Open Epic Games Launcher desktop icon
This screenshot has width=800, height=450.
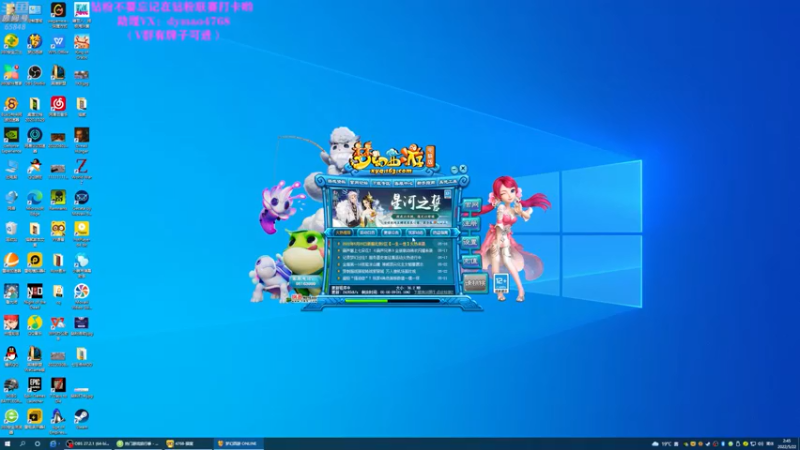tap(35, 390)
